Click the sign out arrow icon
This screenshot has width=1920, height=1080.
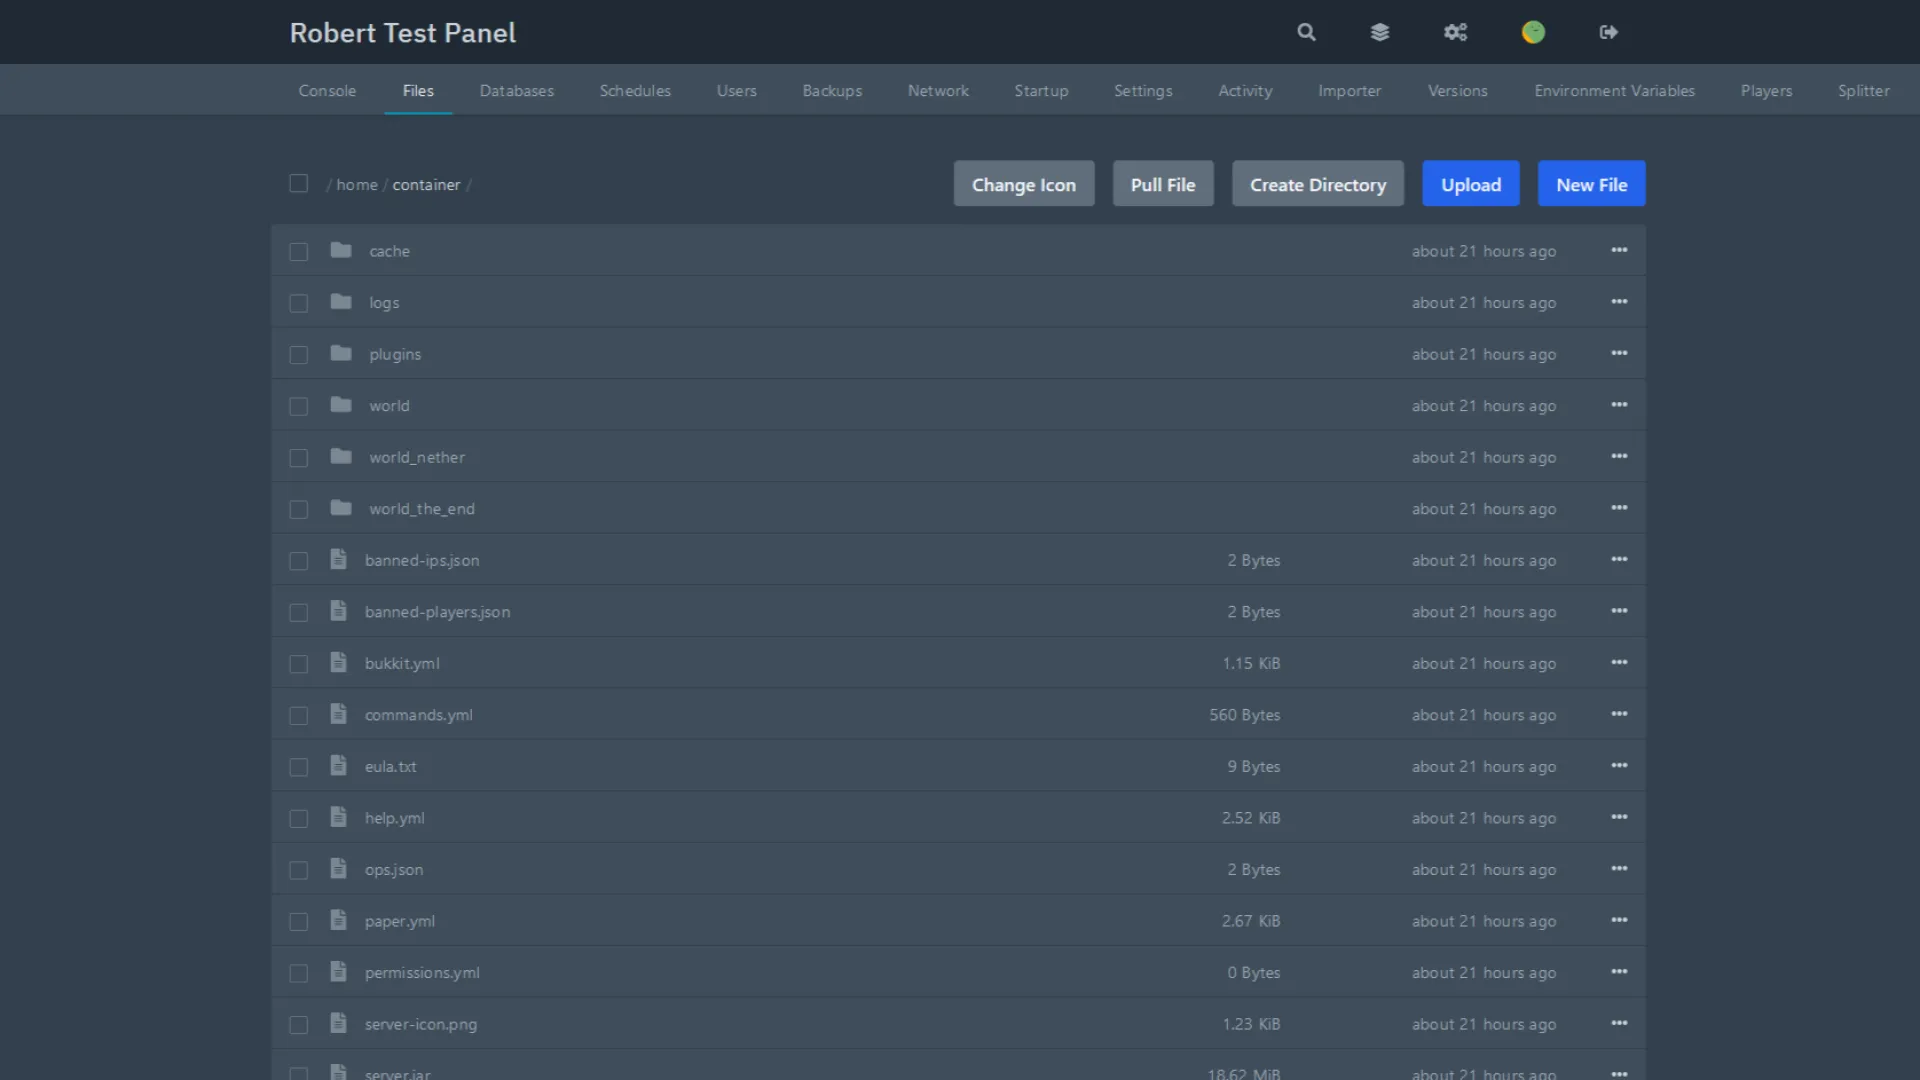point(1608,32)
